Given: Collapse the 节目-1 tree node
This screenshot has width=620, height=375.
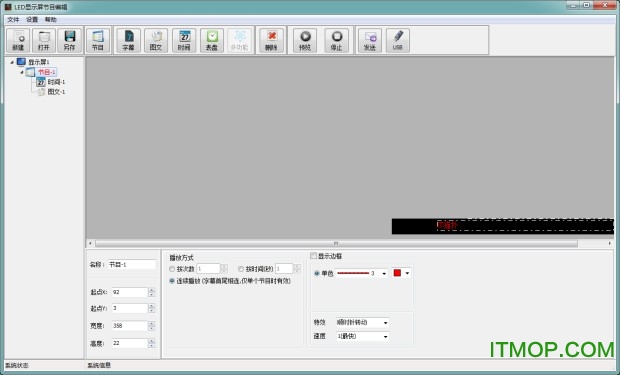Looking at the screenshot, I should 22,72.
